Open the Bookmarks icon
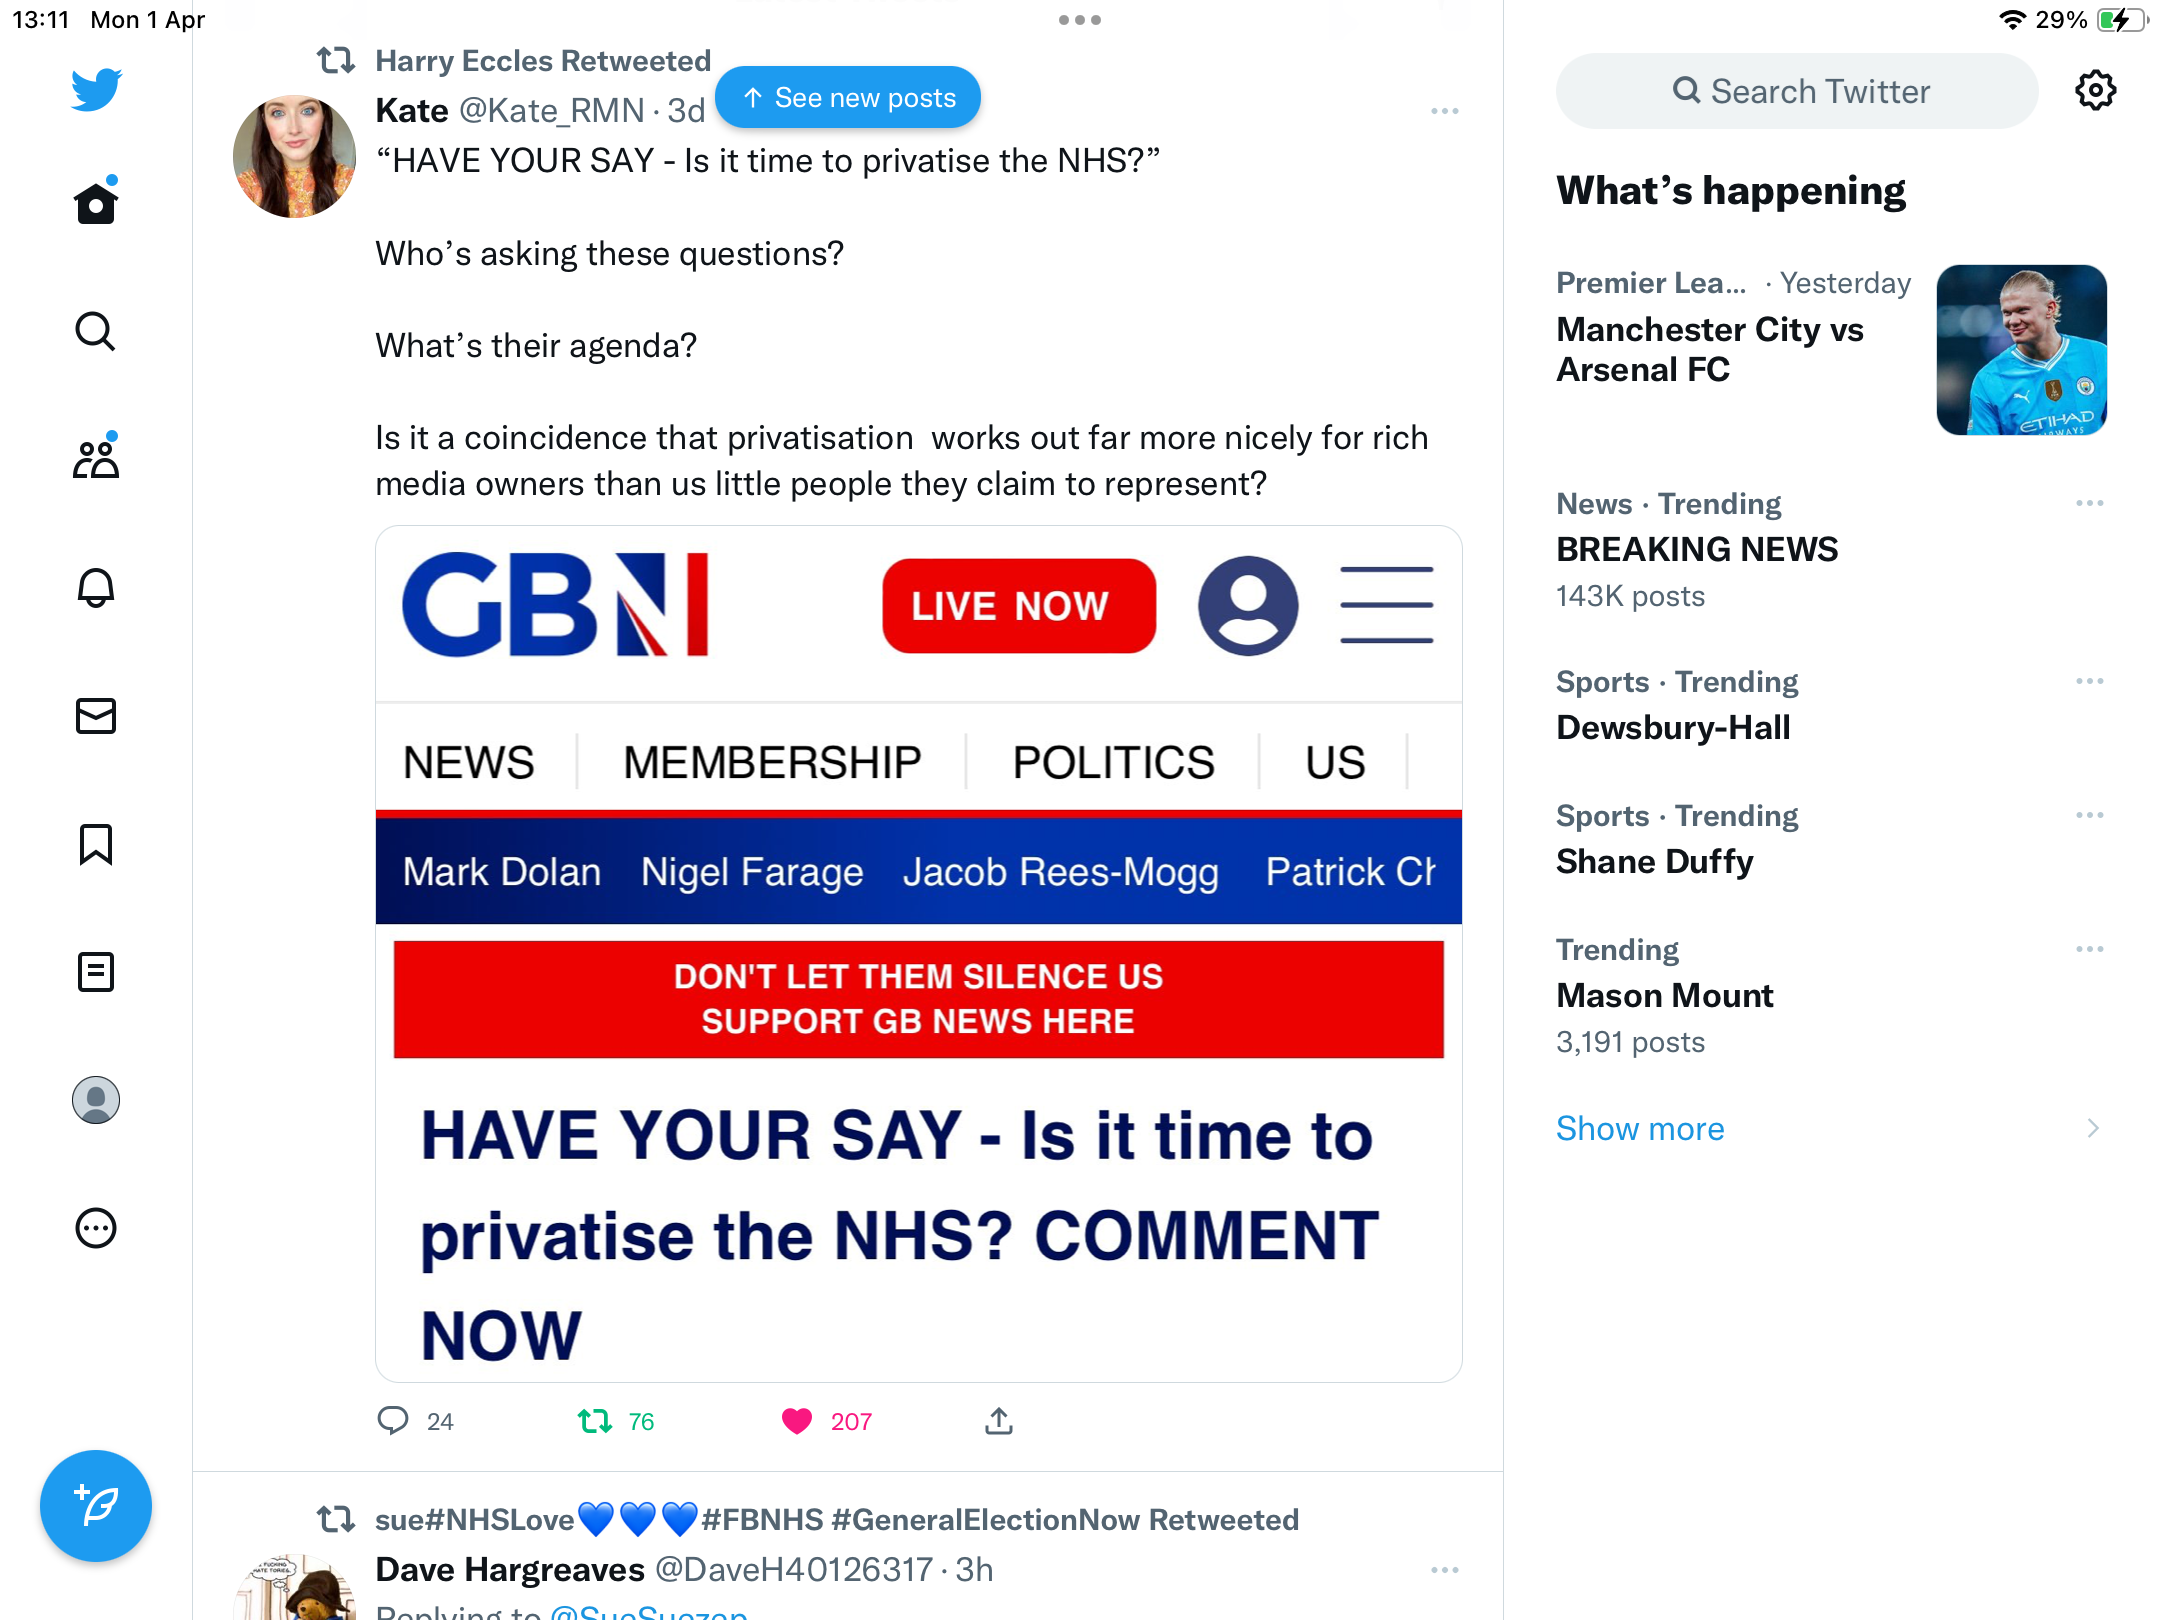This screenshot has width=2160, height=1620. tap(96, 844)
